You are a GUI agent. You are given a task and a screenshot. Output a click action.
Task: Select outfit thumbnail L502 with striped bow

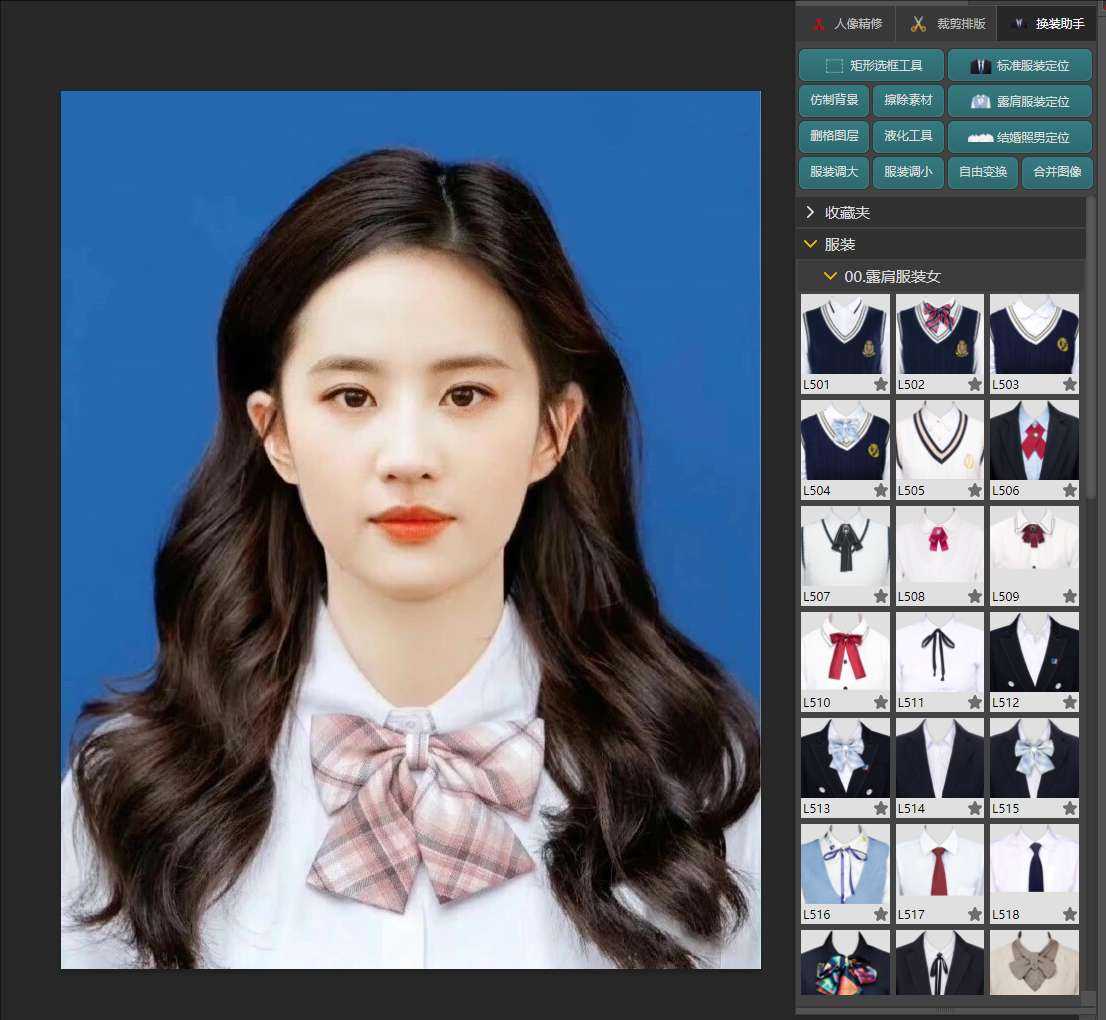point(940,334)
